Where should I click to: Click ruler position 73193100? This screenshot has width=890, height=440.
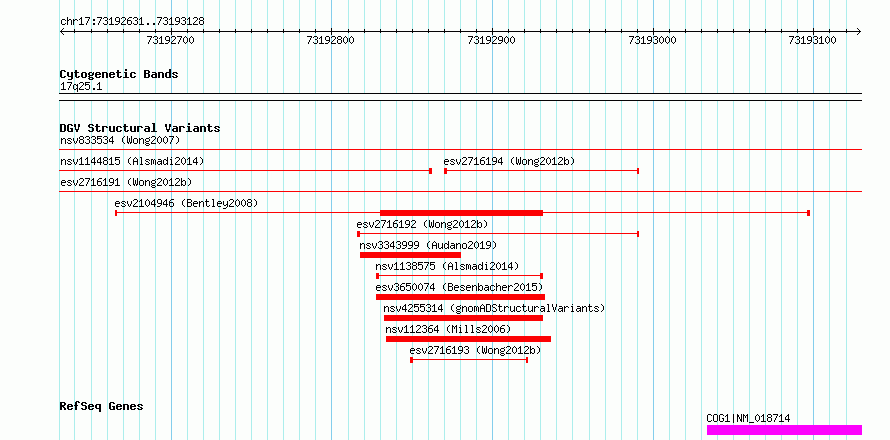click(x=813, y=40)
